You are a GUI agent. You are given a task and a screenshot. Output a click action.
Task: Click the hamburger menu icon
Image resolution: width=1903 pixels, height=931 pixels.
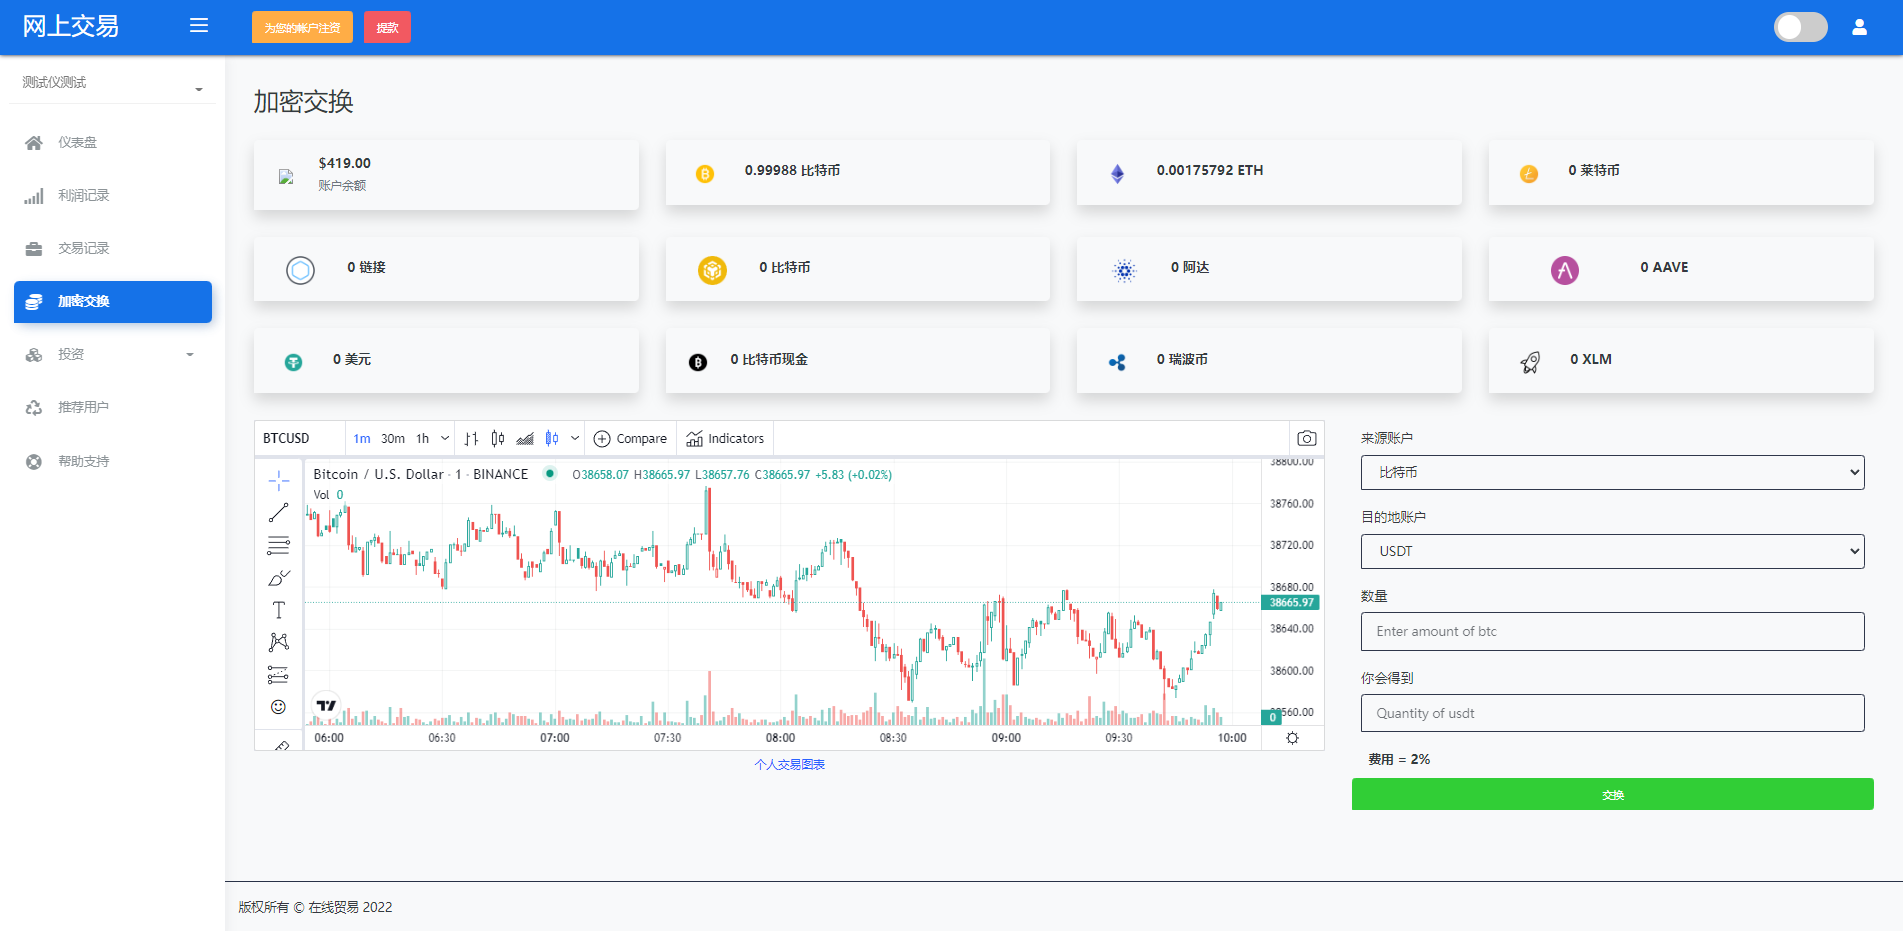tap(199, 26)
